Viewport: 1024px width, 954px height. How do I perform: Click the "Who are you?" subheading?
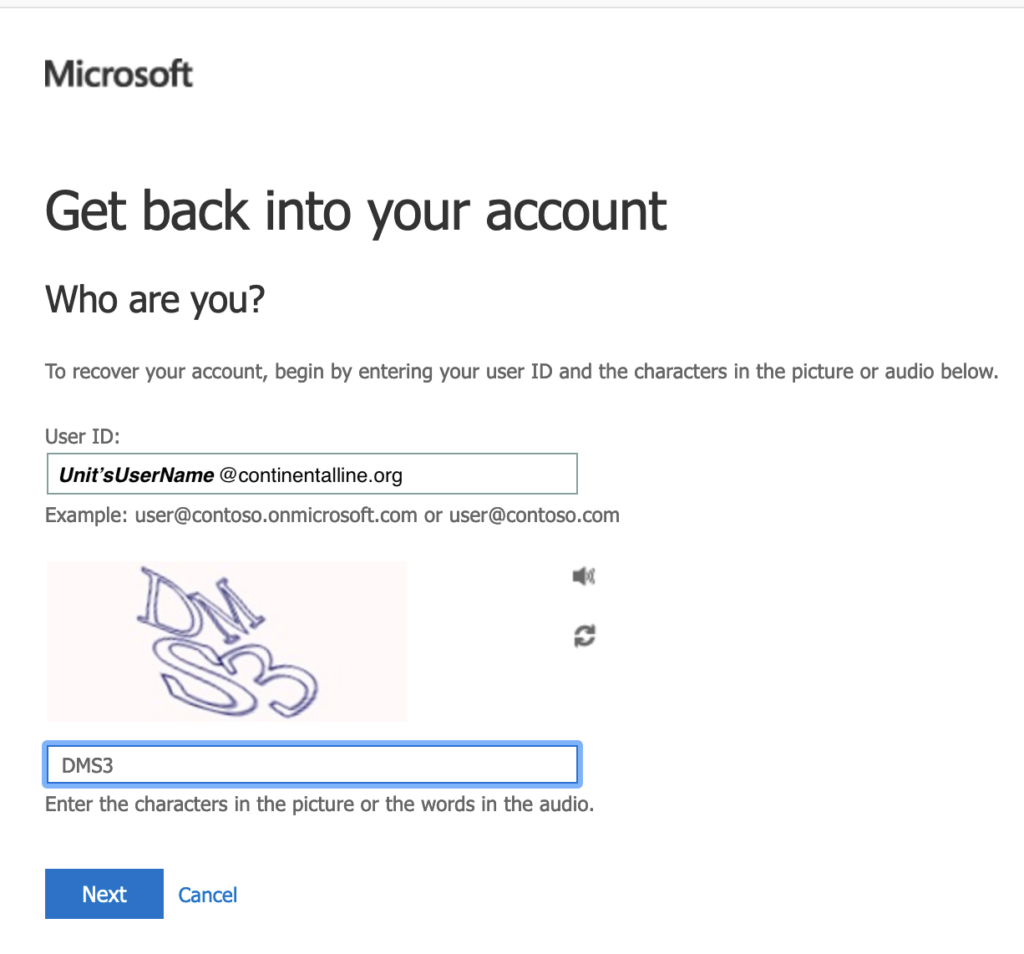[x=155, y=299]
